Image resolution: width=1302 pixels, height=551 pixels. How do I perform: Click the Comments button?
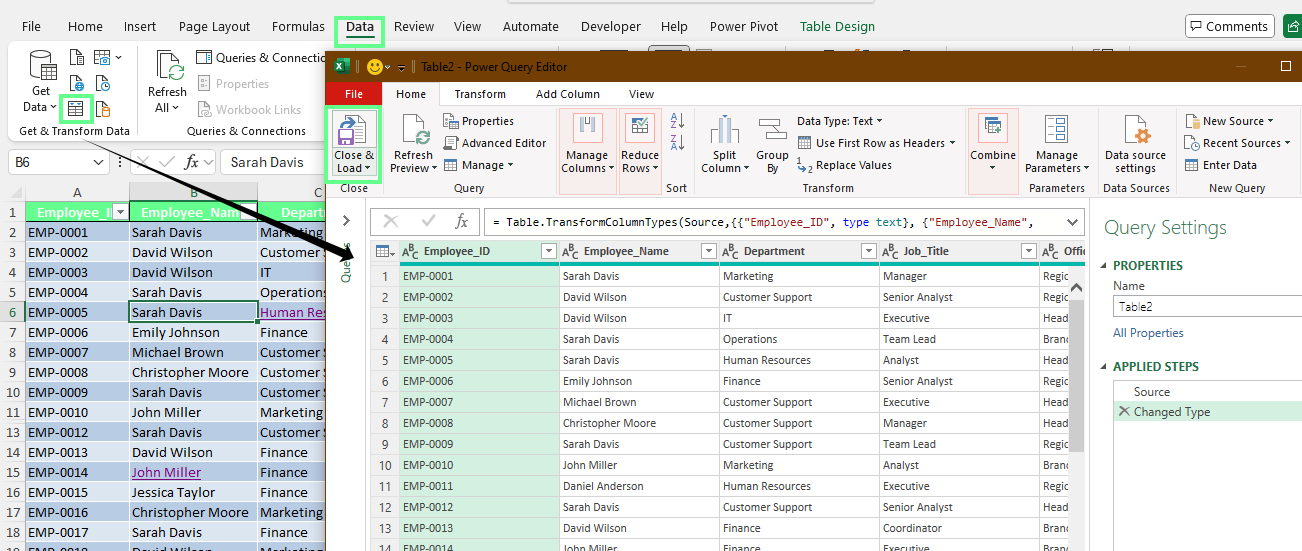(x=1230, y=27)
